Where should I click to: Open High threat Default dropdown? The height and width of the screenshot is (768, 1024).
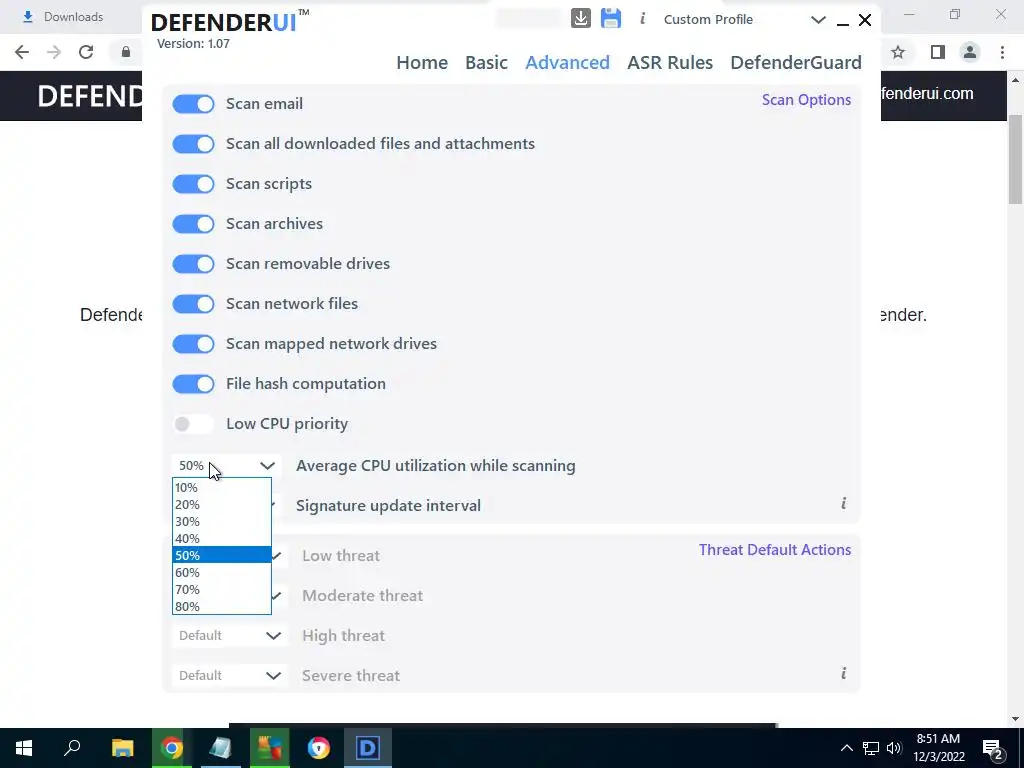click(x=229, y=635)
